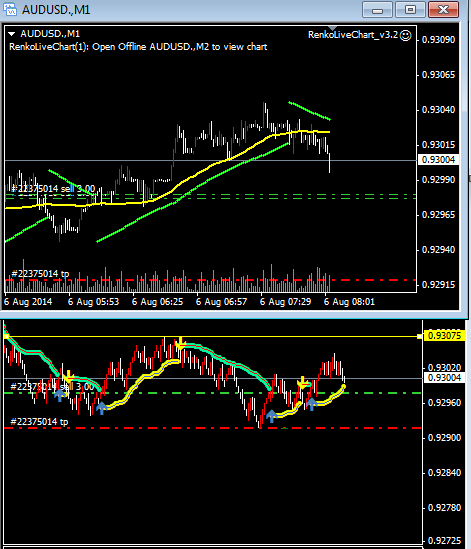This screenshot has width=471, height=549.
Task: Click the rightmost blue up arrow signal
Action: tap(311, 404)
